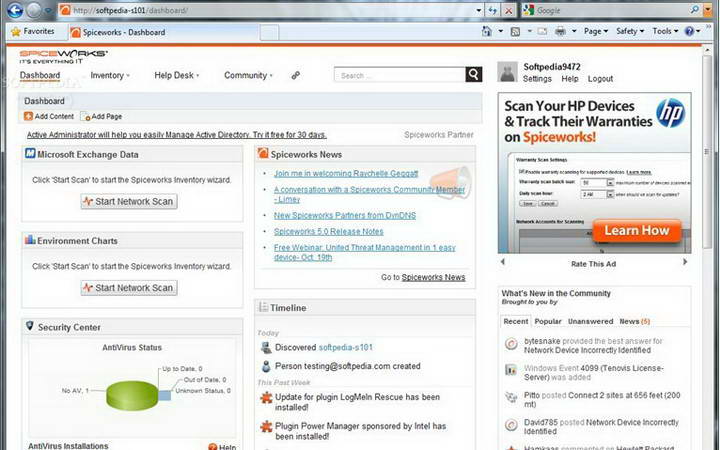The height and width of the screenshot is (450, 720).
Task: Click the browser back arrow button
Action: [x=15, y=10]
